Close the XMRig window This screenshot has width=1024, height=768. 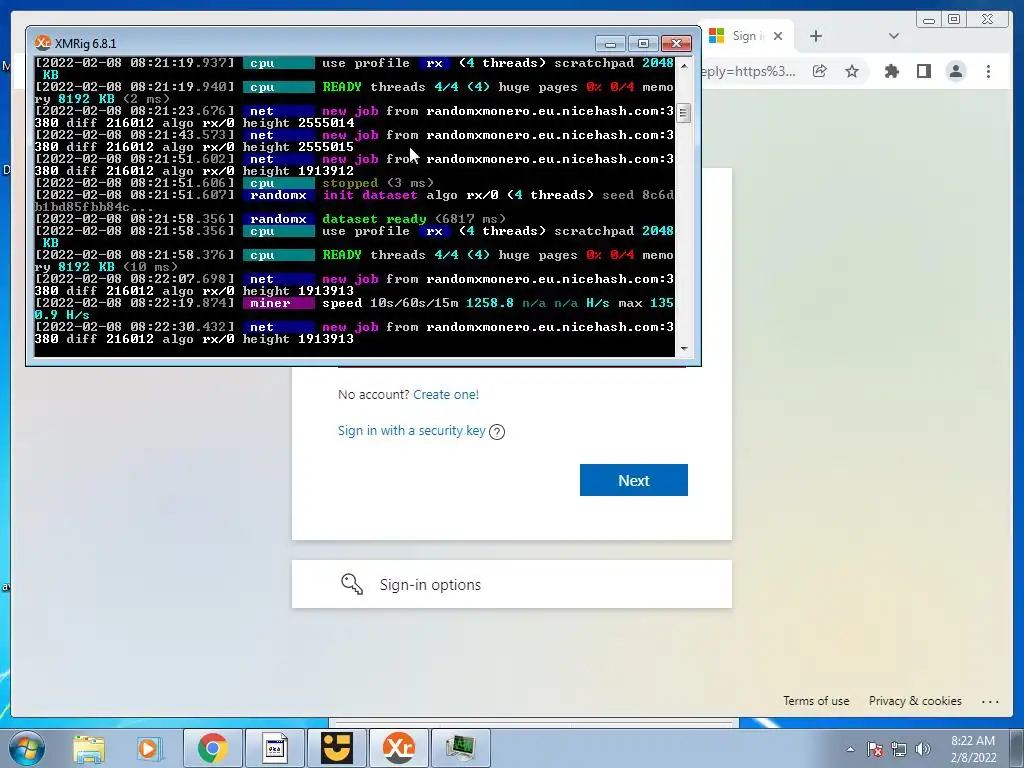(677, 44)
